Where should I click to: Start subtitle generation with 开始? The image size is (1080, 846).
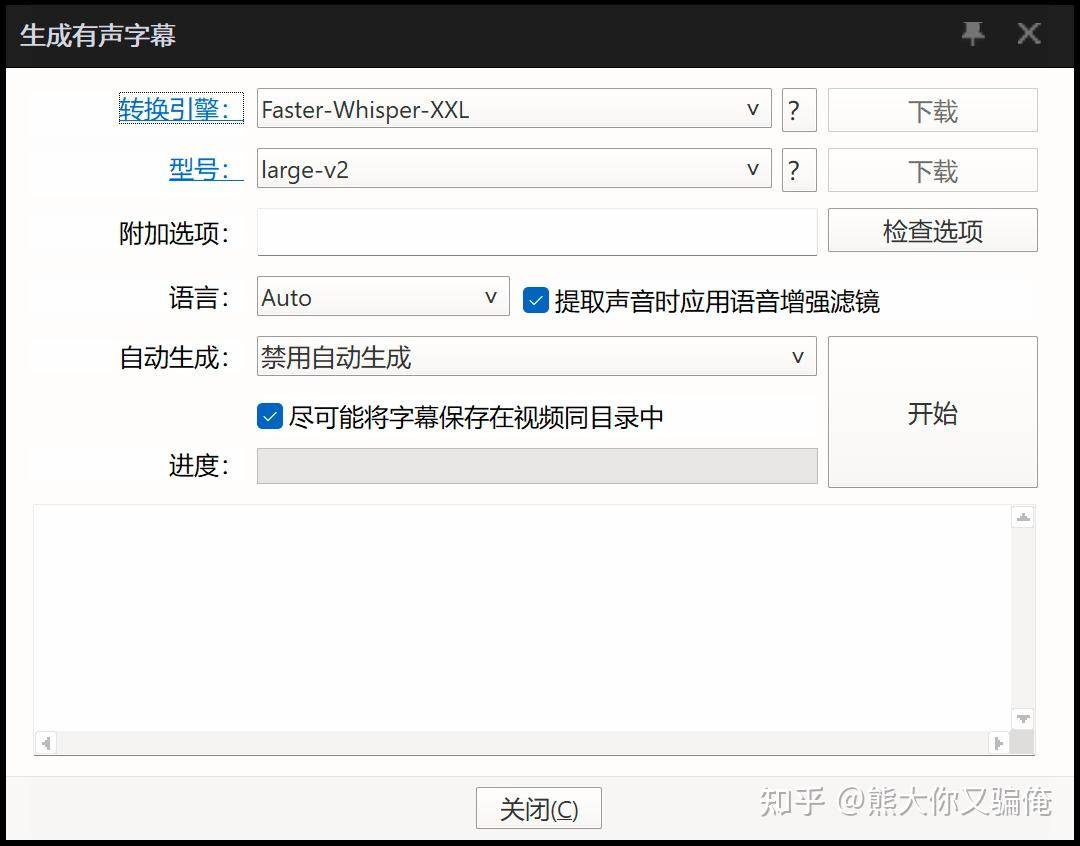[933, 412]
